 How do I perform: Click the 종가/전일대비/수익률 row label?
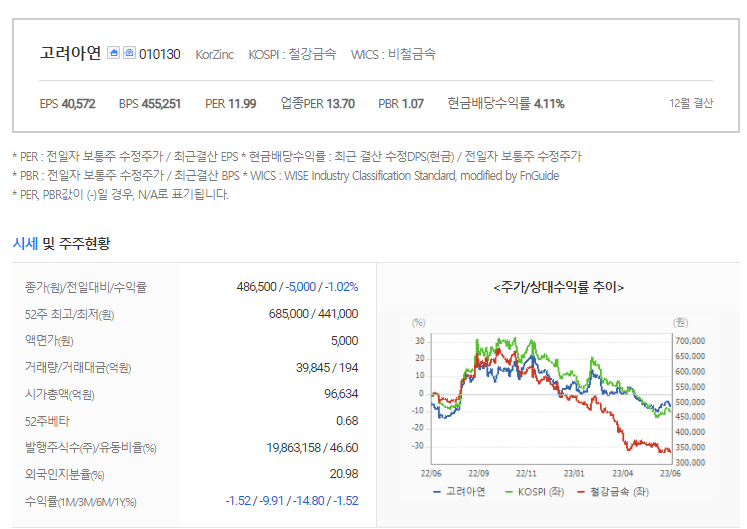coord(86,287)
